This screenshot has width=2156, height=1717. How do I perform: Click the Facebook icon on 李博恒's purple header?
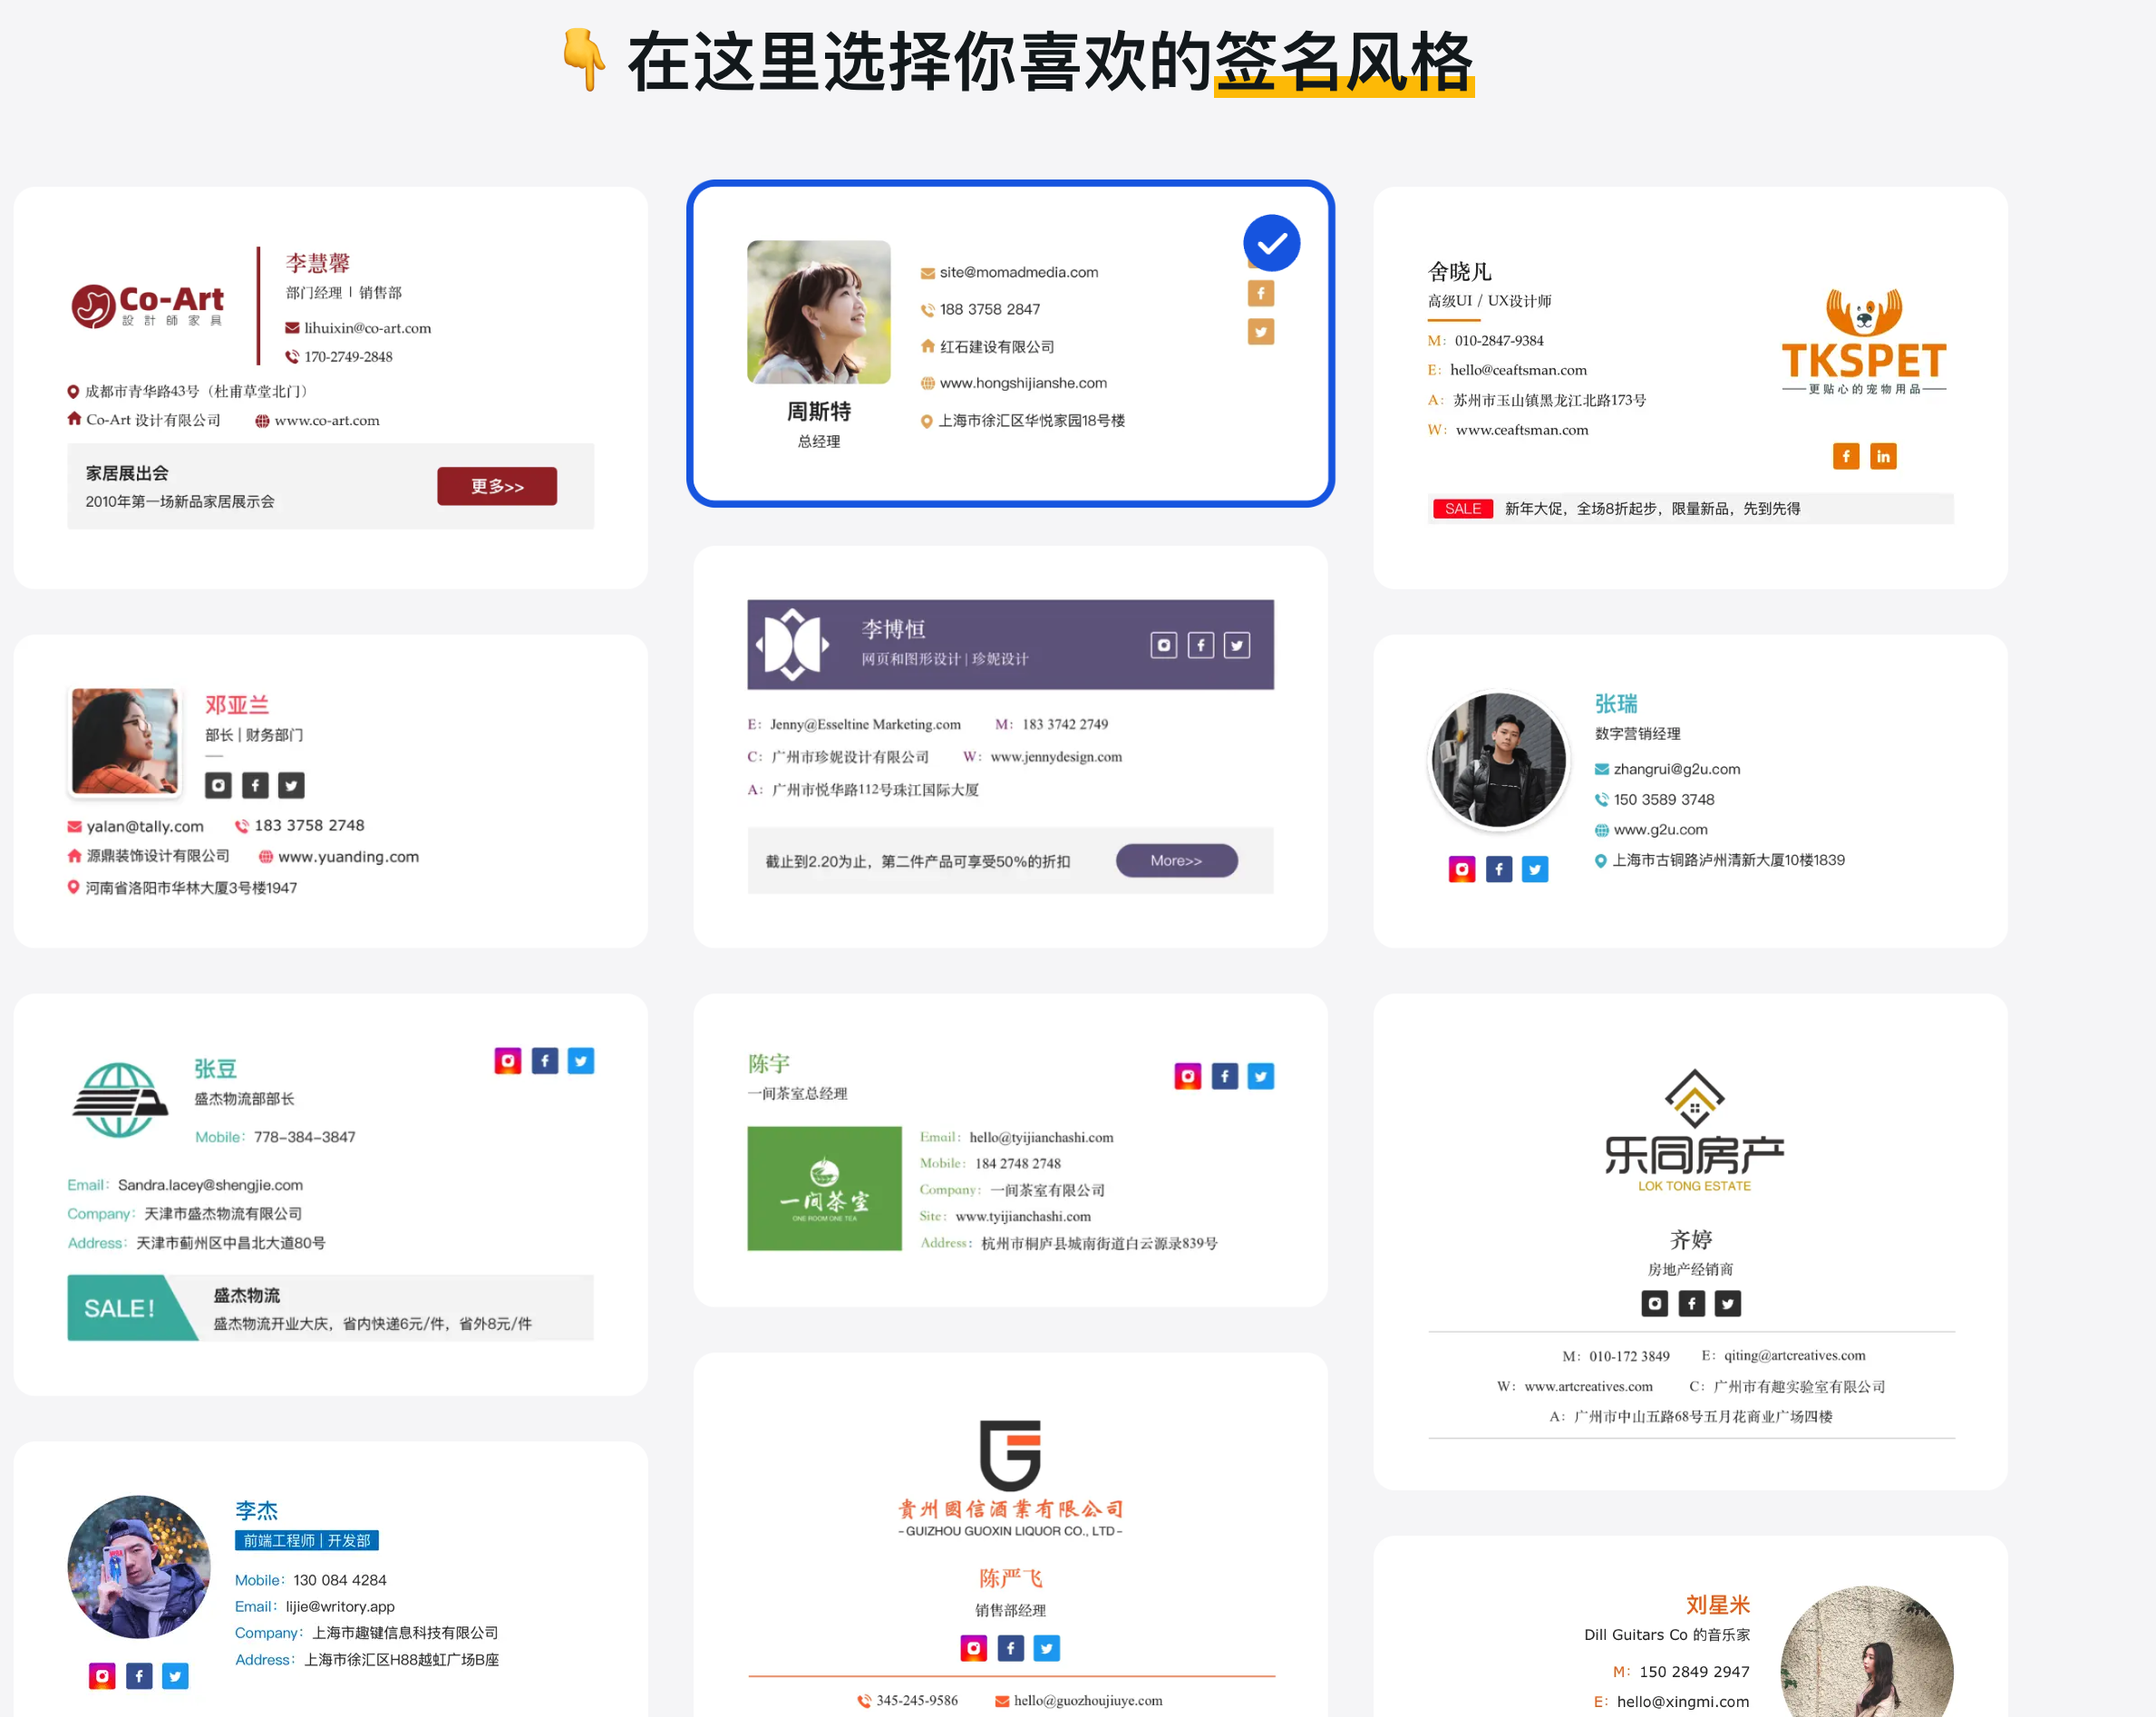point(1200,645)
